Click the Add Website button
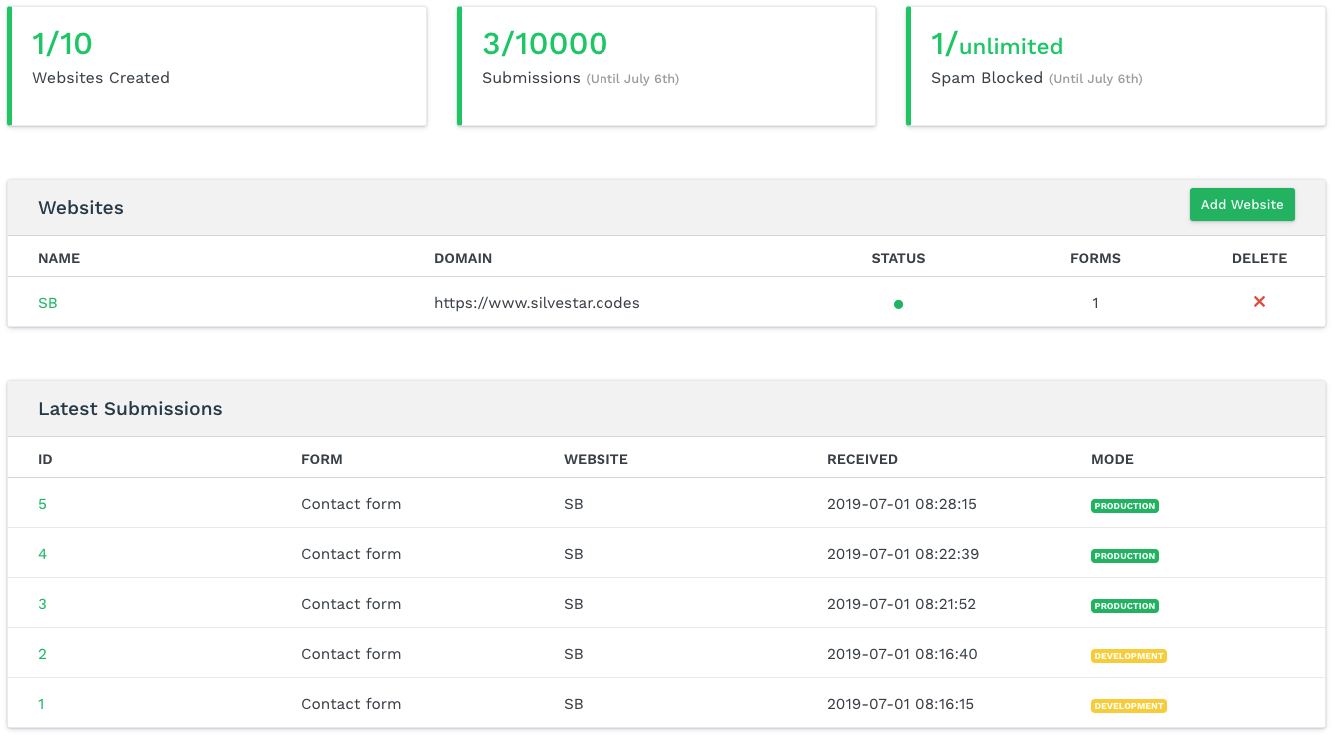Viewport: 1335px width, 736px height. [x=1242, y=204]
